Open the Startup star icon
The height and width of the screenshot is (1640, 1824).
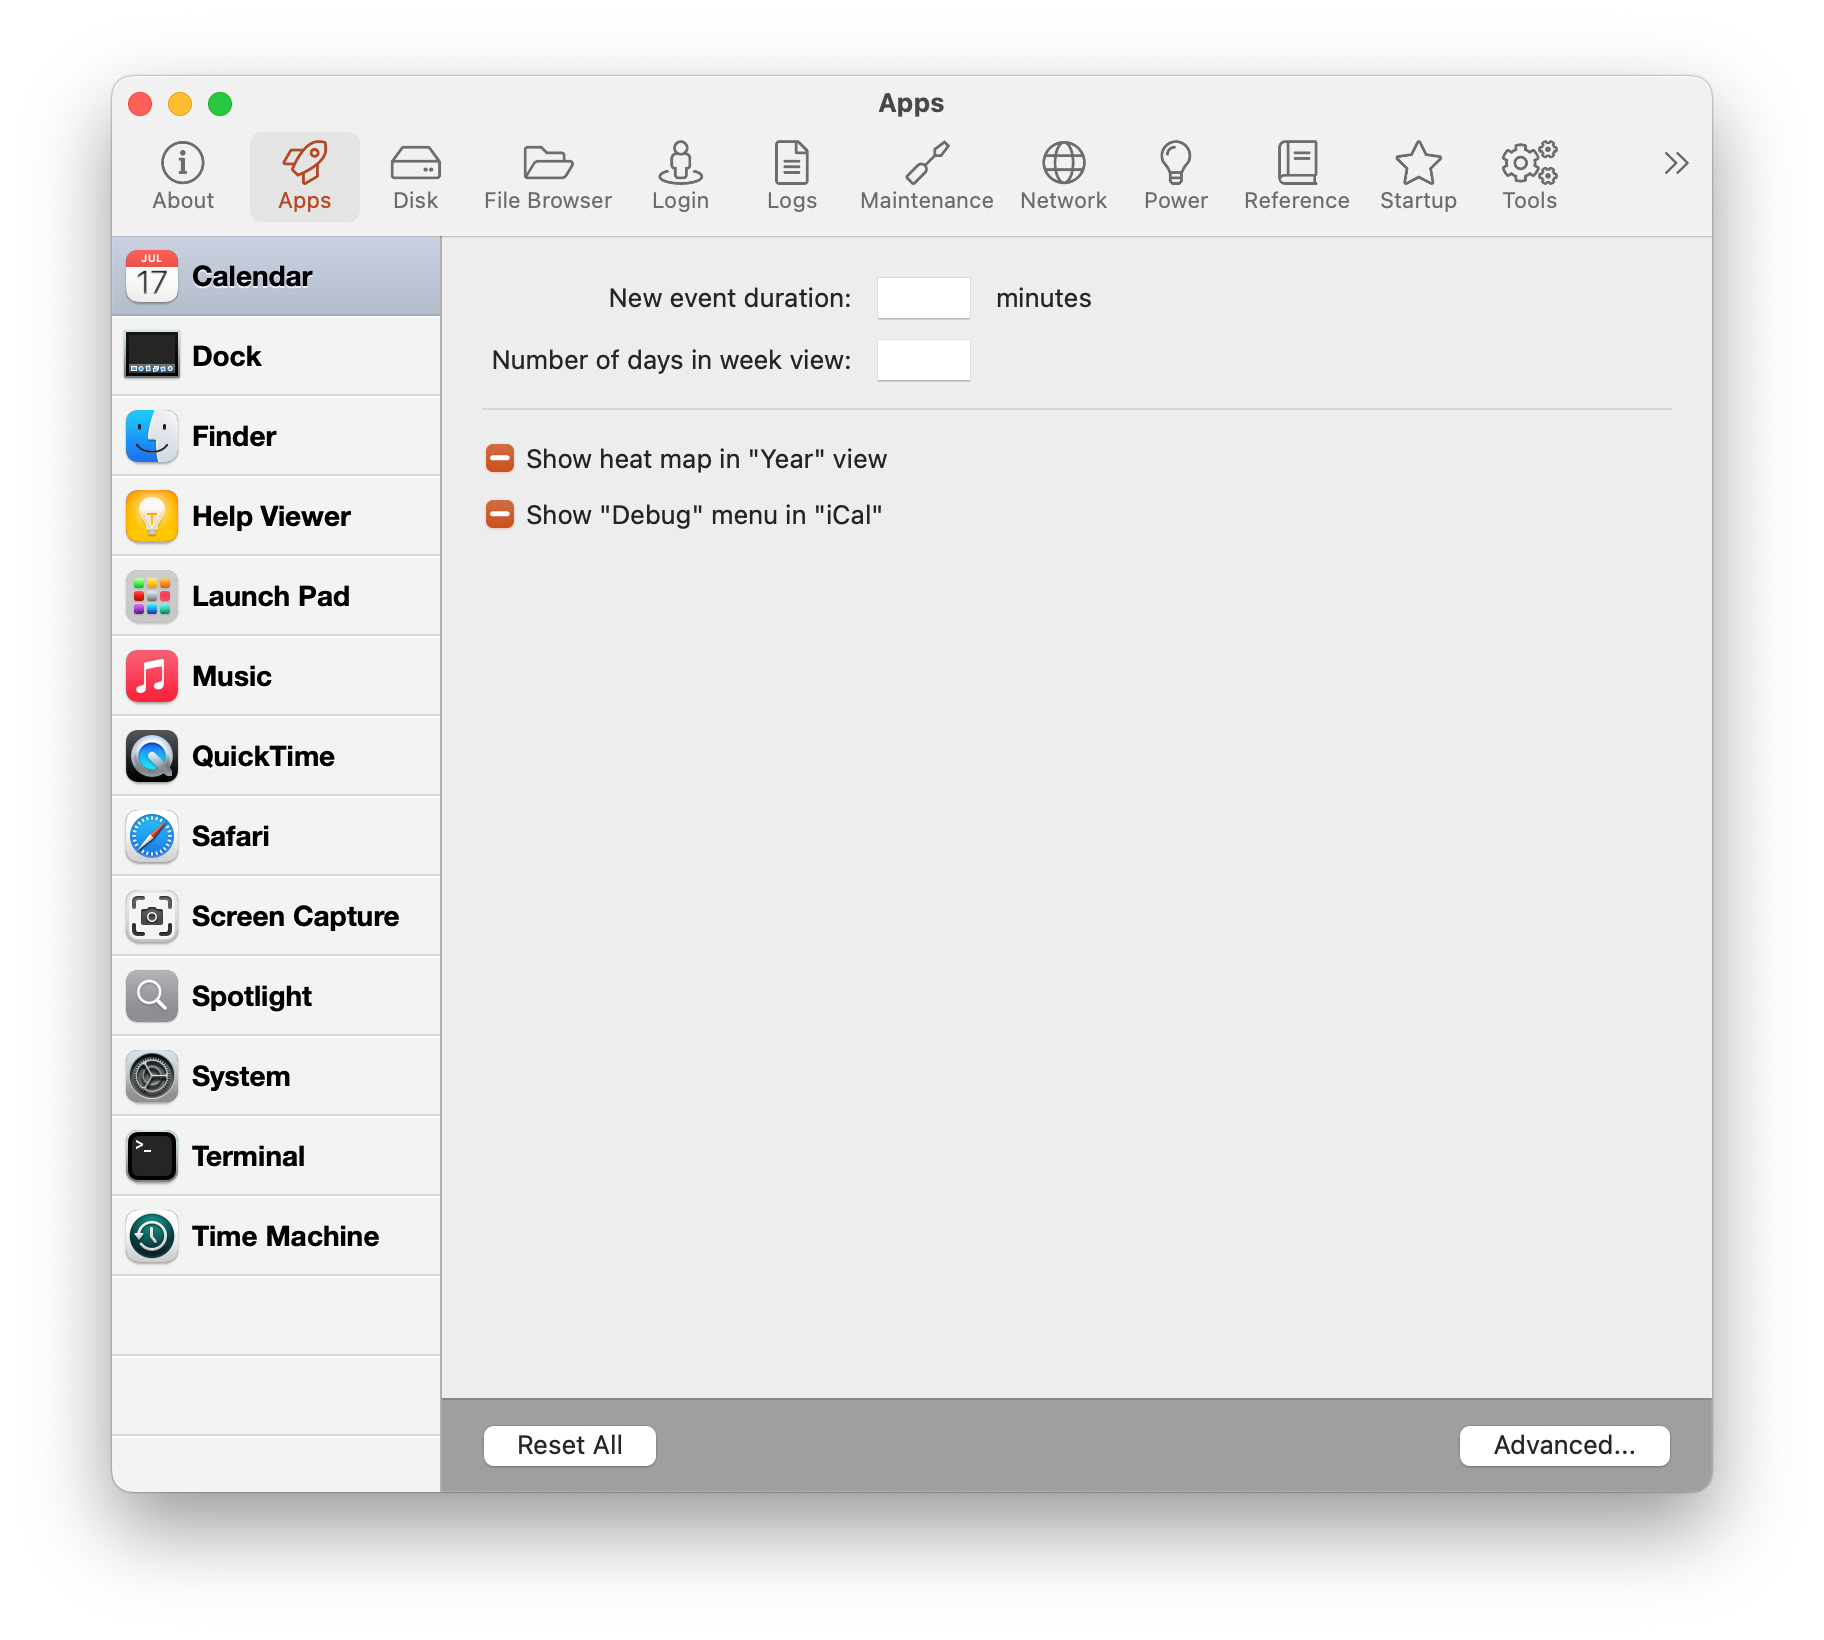pyautogui.click(x=1419, y=163)
